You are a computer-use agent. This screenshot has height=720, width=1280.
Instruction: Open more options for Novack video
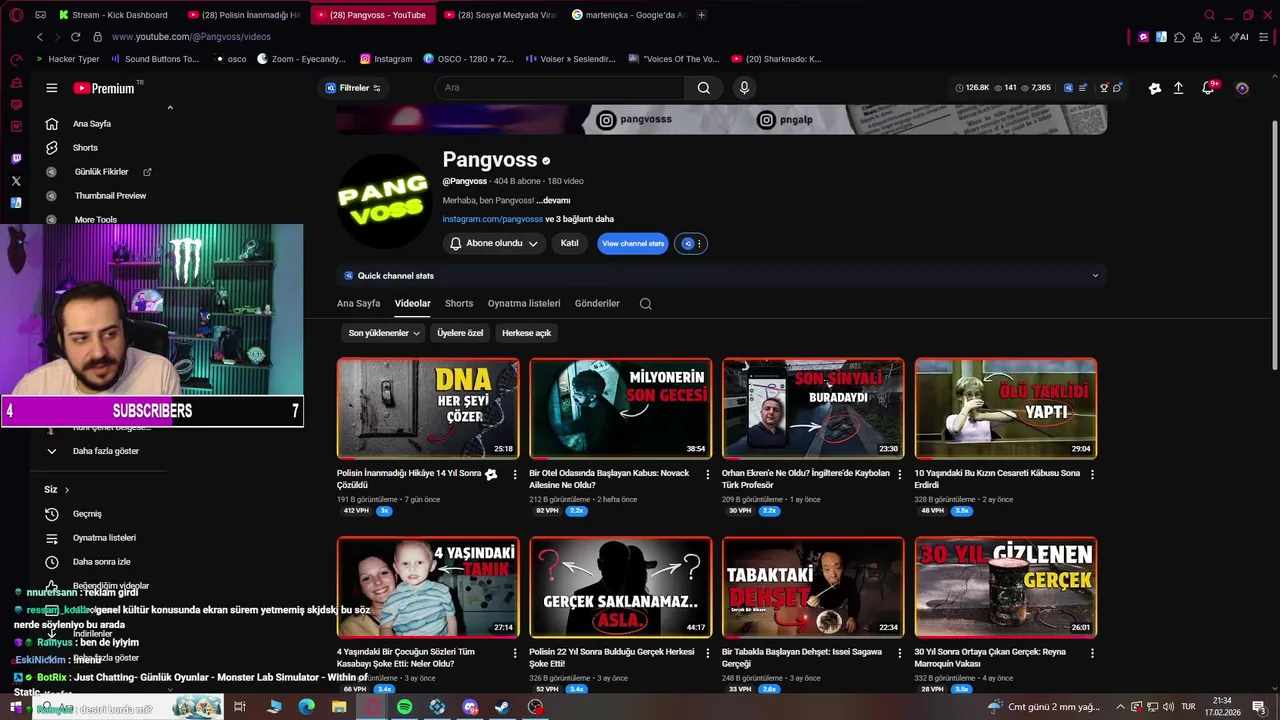pos(708,474)
